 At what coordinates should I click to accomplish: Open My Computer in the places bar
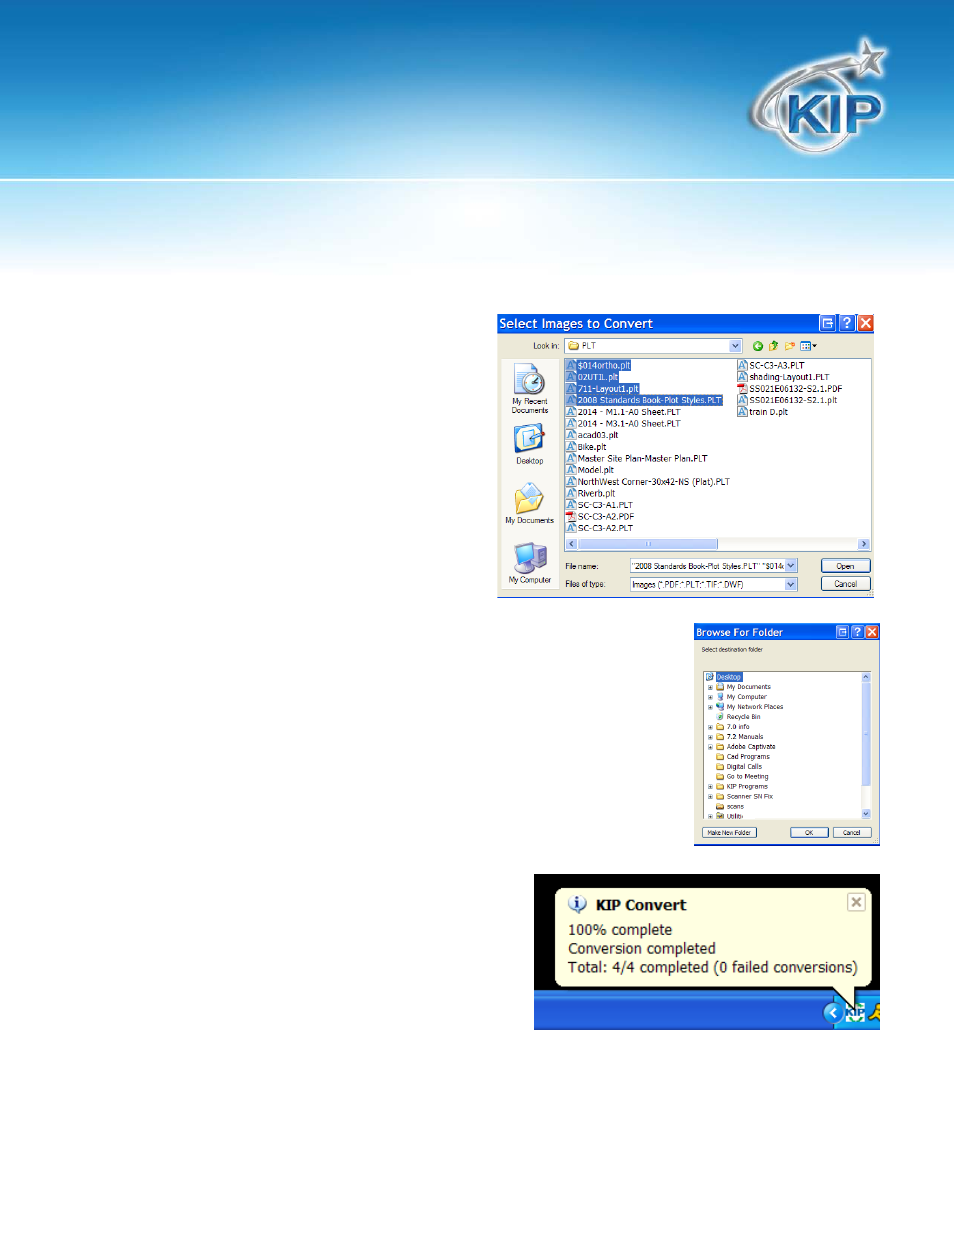(529, 563)
